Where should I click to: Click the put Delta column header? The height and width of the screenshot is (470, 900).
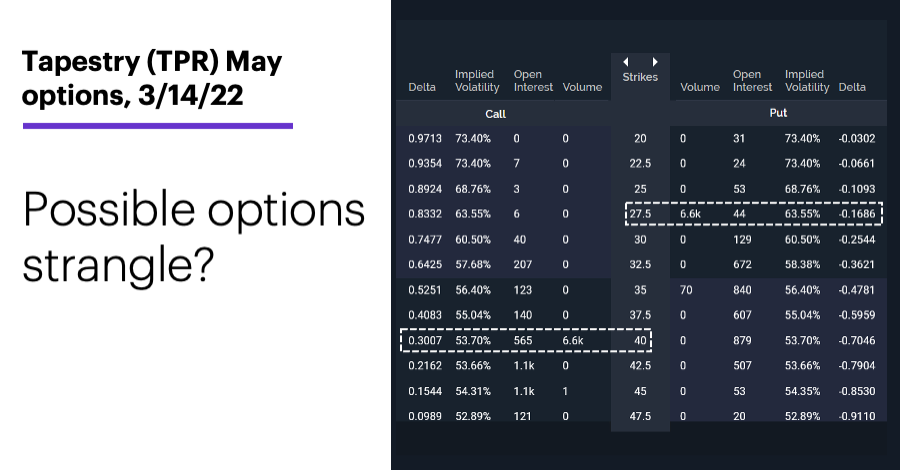(x=852, y=87)
